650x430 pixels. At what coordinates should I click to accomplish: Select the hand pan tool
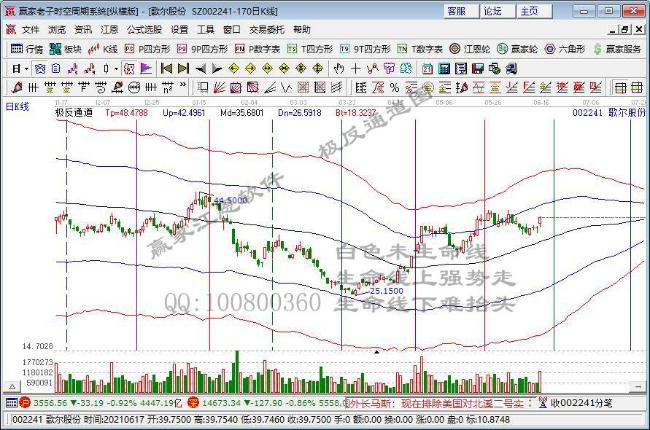[x=339, y=68]
